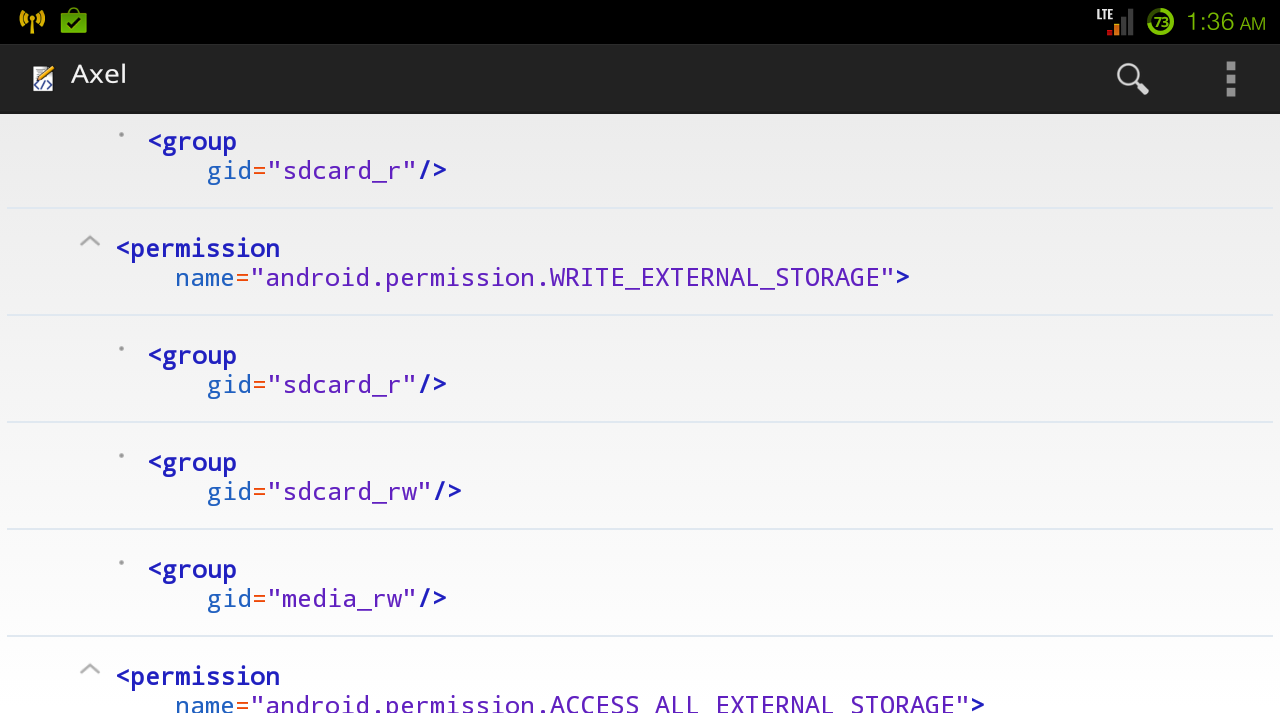Tap the battery percentage circle icon
The height and width of the screenshot is (720, 1280).
1160,22
